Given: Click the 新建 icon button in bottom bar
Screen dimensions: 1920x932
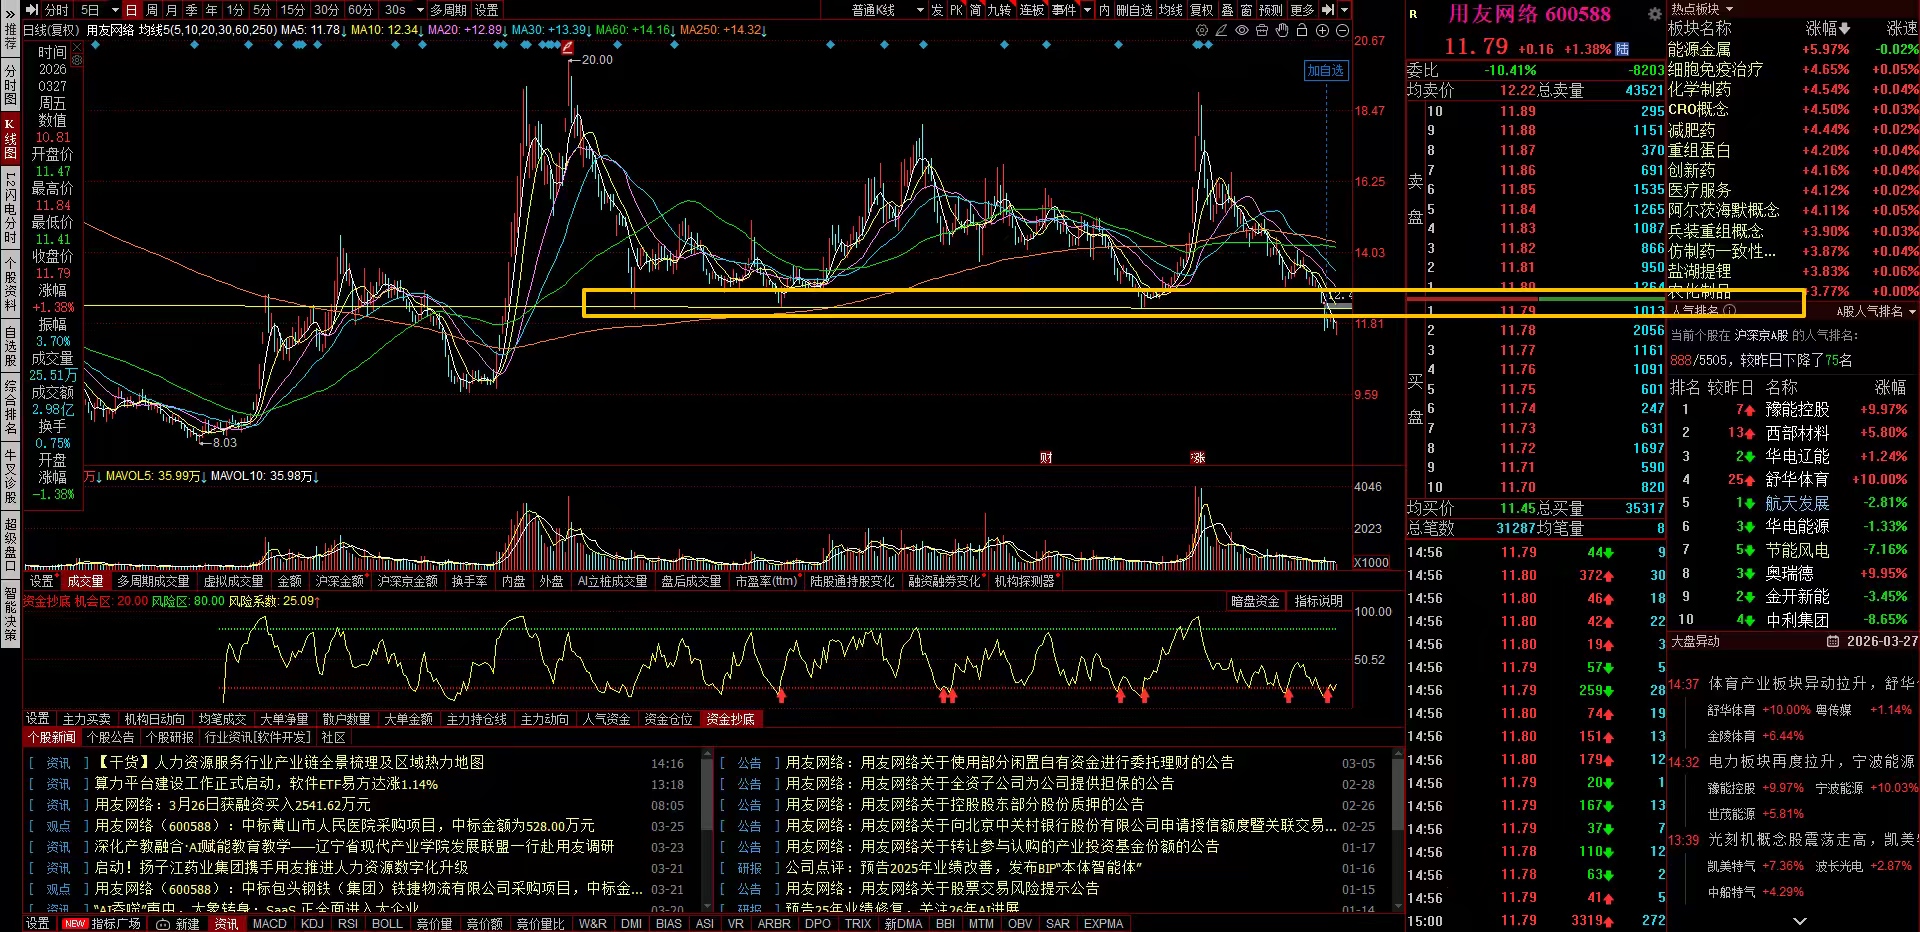Looking at the screenshot, I should coord(178,924).
